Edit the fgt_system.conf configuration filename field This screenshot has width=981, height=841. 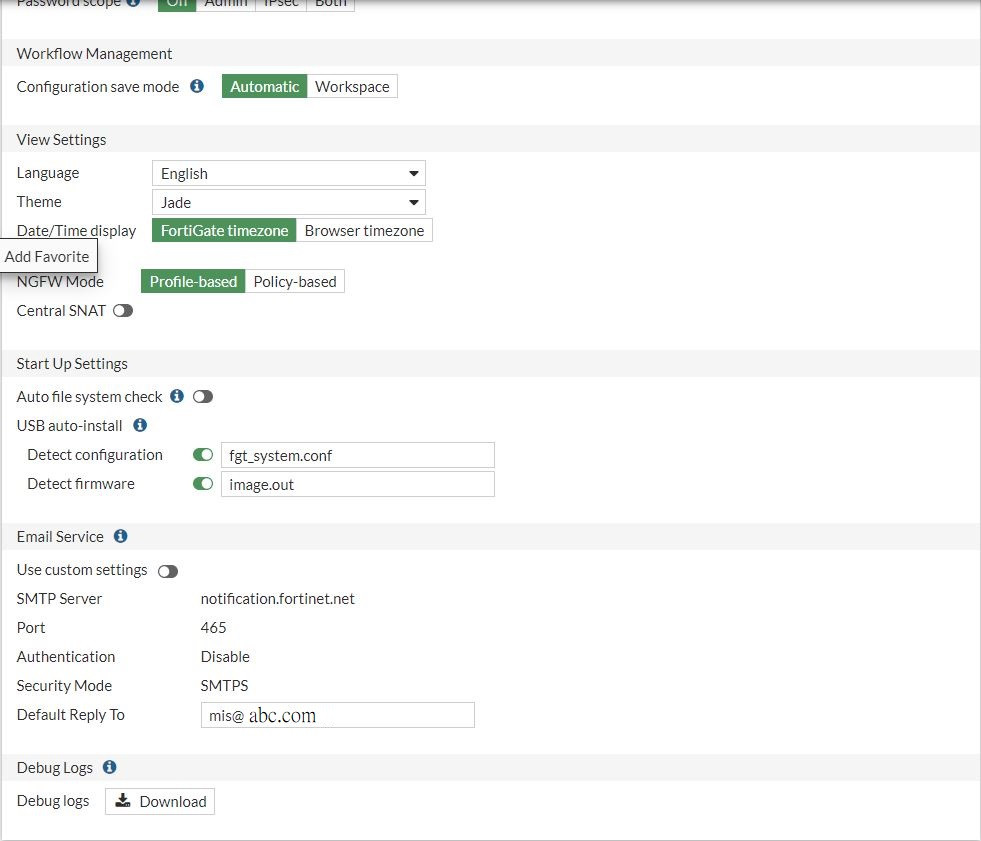pos(358,455)
